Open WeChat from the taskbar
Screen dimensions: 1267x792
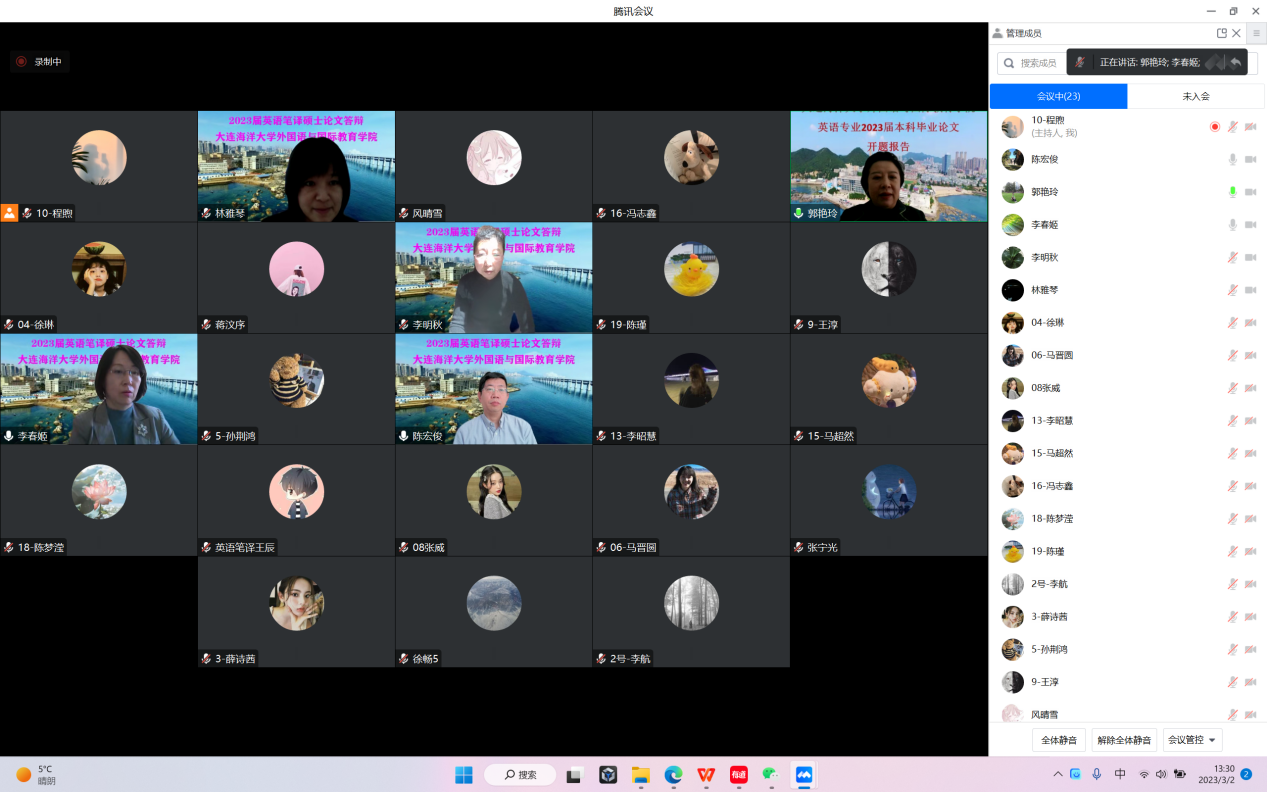tap(770, 775)
